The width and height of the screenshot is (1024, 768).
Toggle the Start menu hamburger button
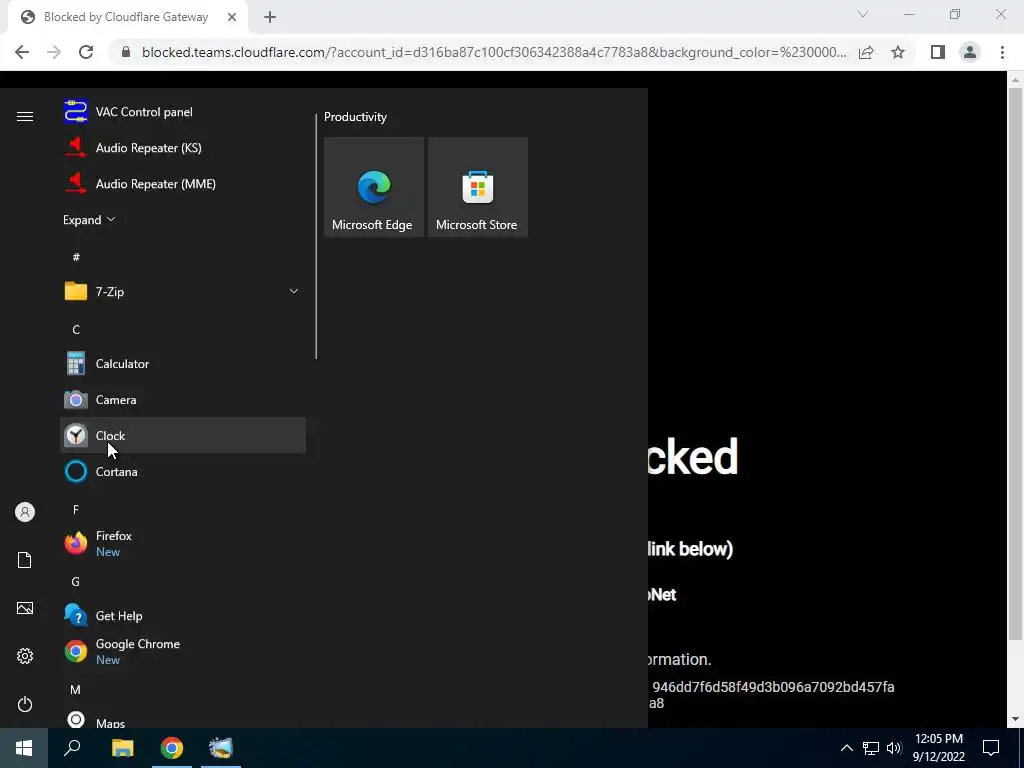25,116
